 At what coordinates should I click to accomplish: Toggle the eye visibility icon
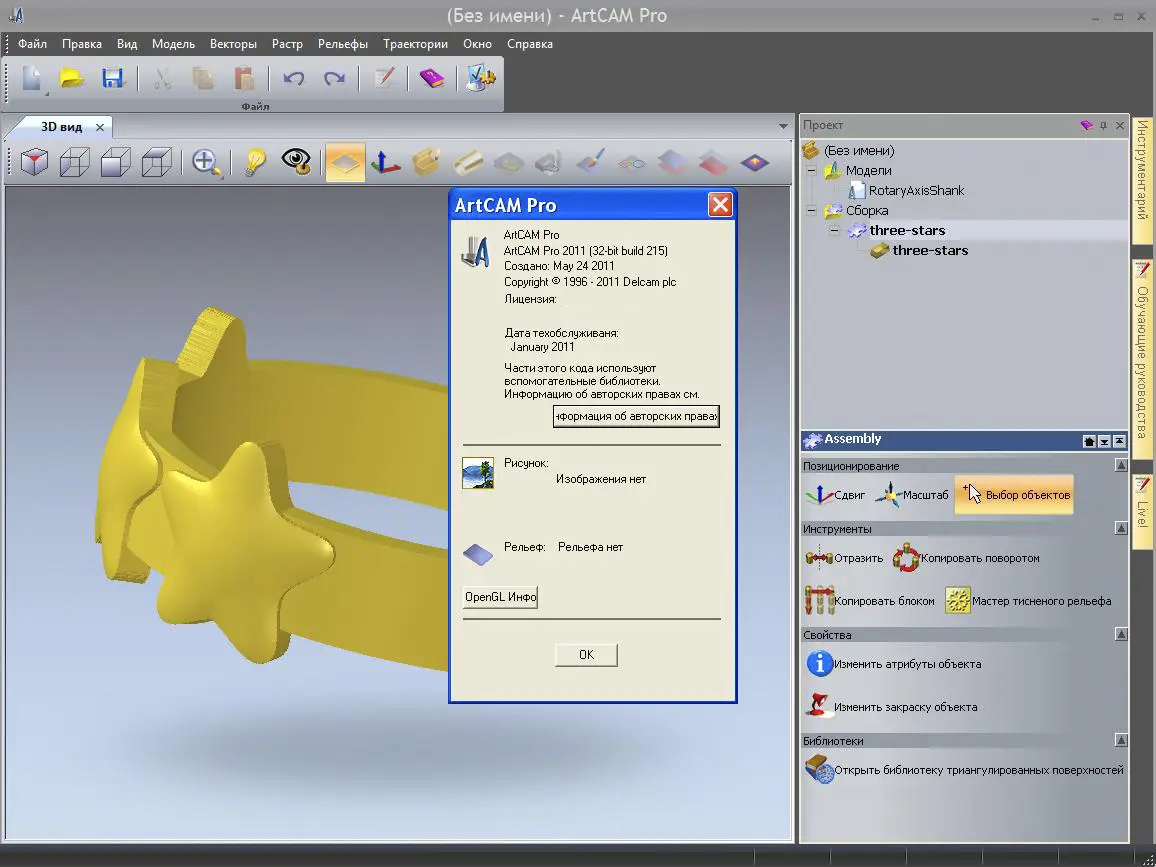click(296, 161)
